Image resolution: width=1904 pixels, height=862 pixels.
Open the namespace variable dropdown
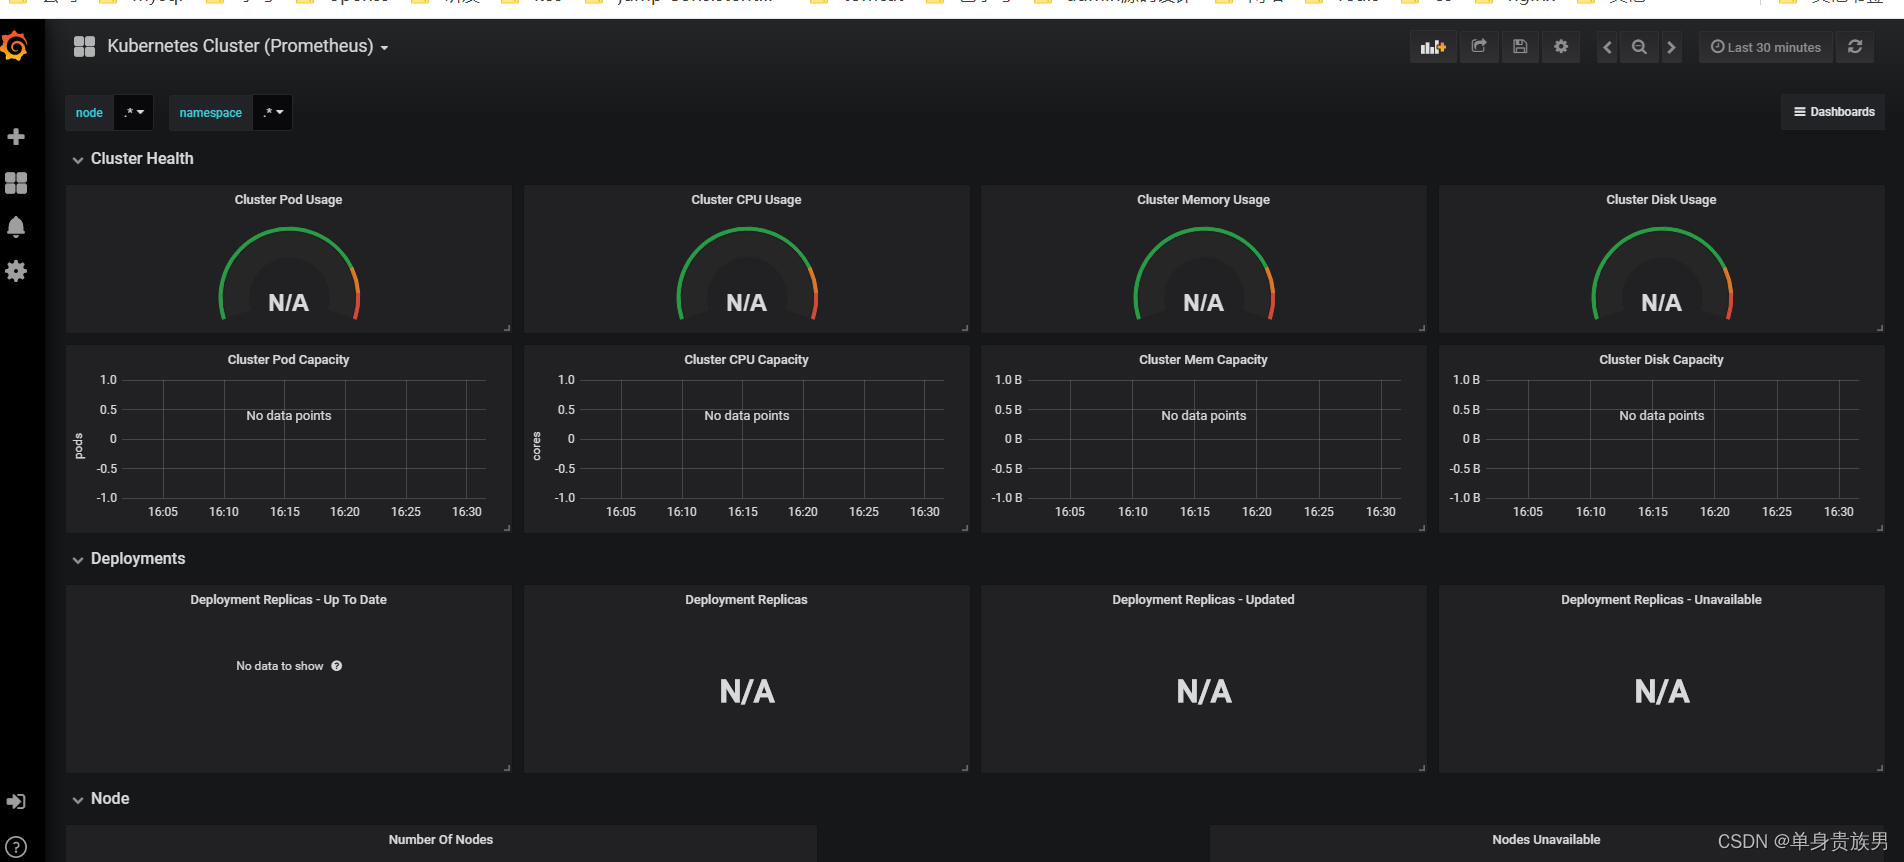pos(273,113)
